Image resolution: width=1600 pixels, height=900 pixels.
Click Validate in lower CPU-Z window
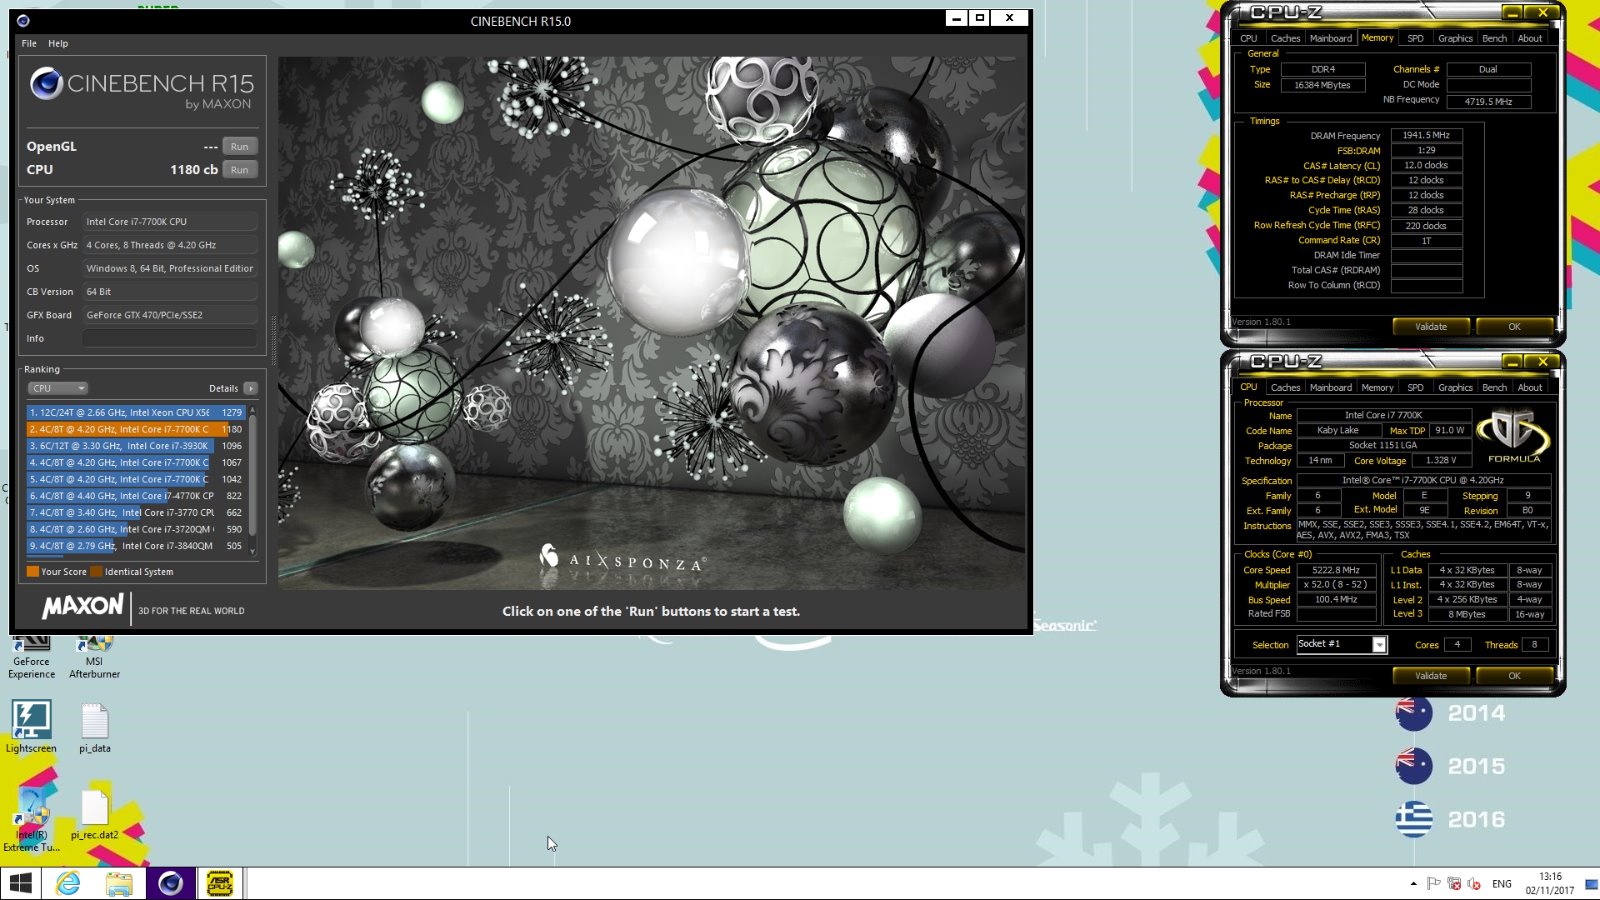(x=1431, y=675)
